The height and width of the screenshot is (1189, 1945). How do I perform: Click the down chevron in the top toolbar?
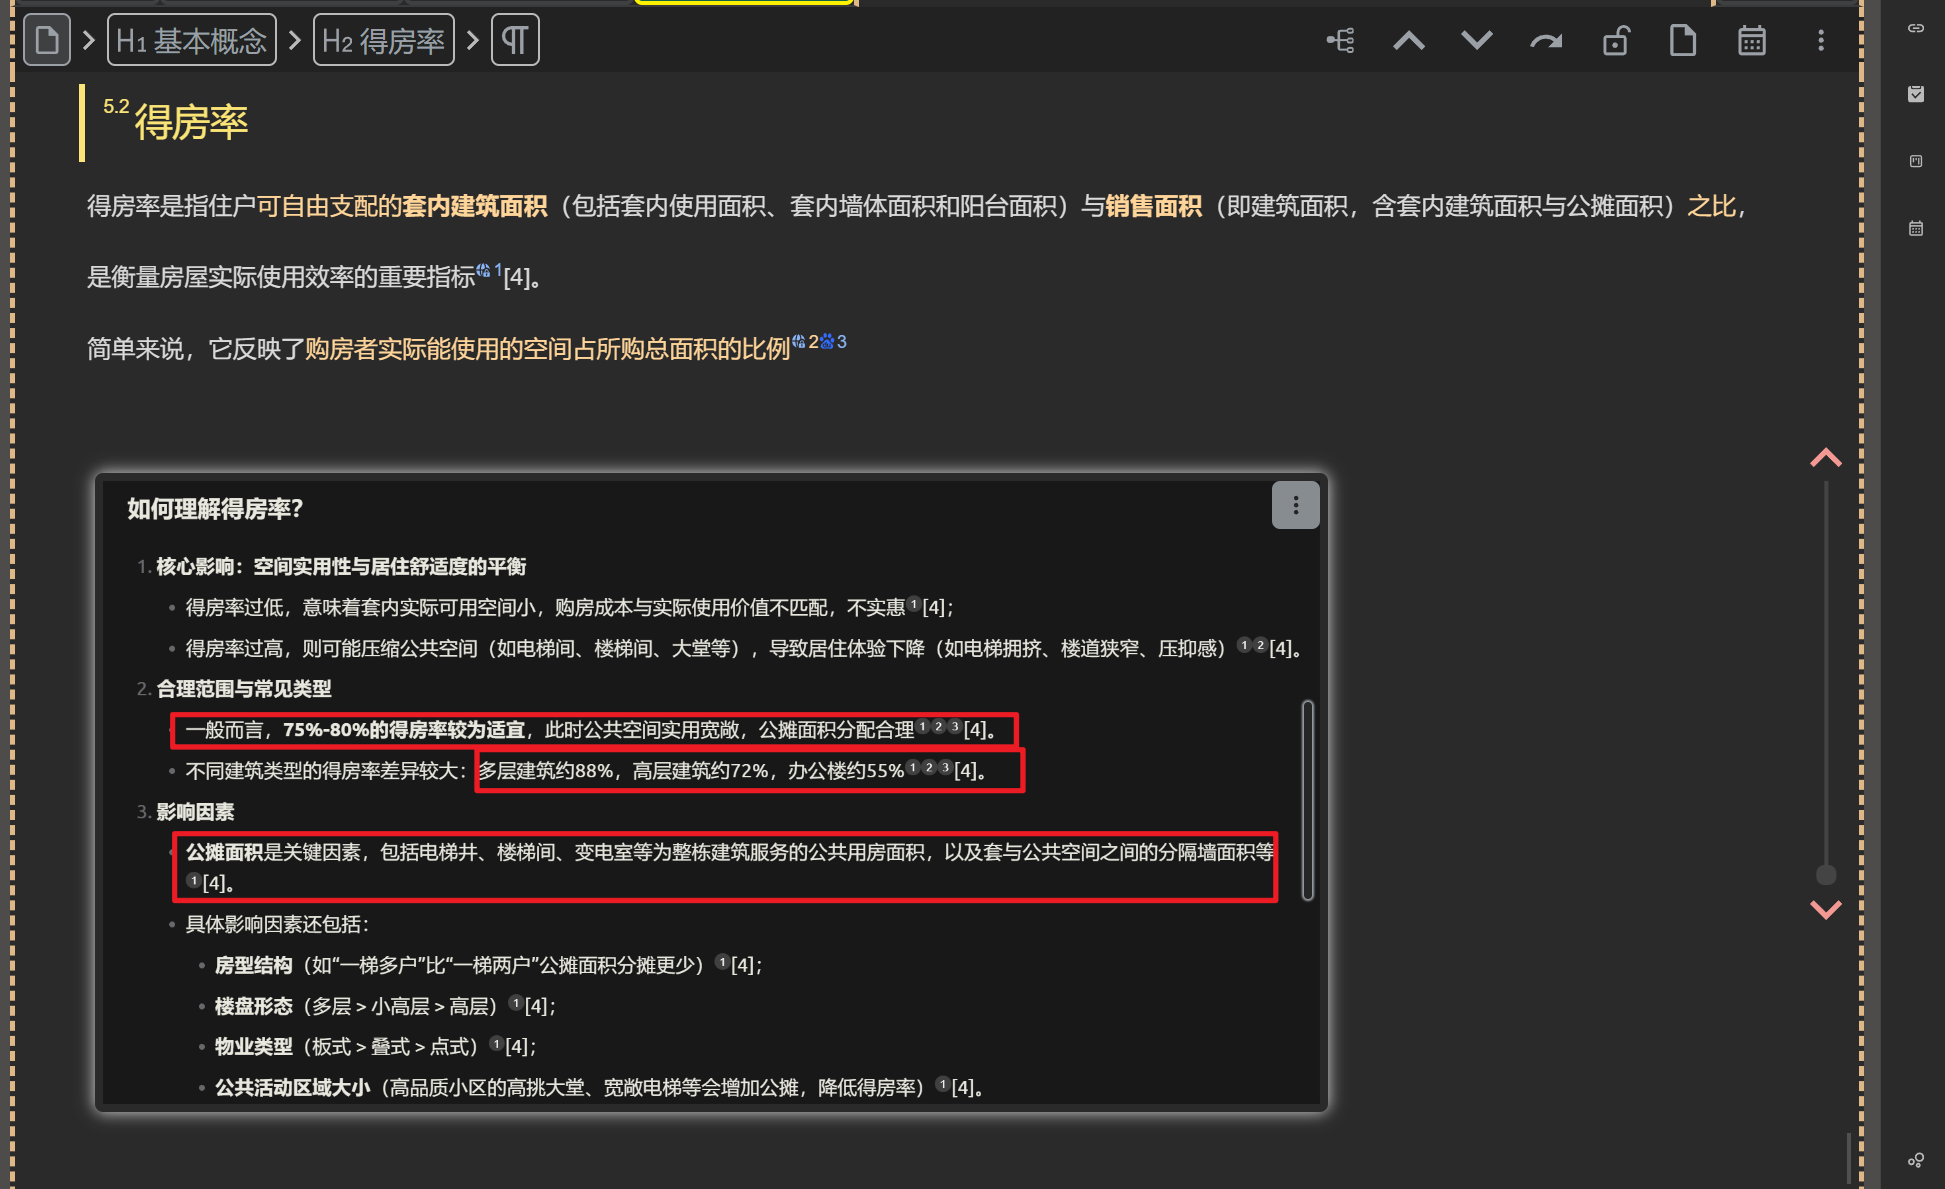pos(1476,40)
